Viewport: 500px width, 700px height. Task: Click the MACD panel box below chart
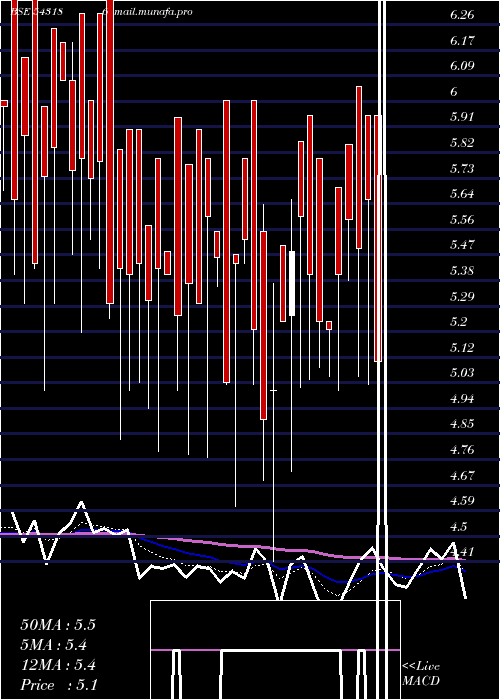[275, 650]
